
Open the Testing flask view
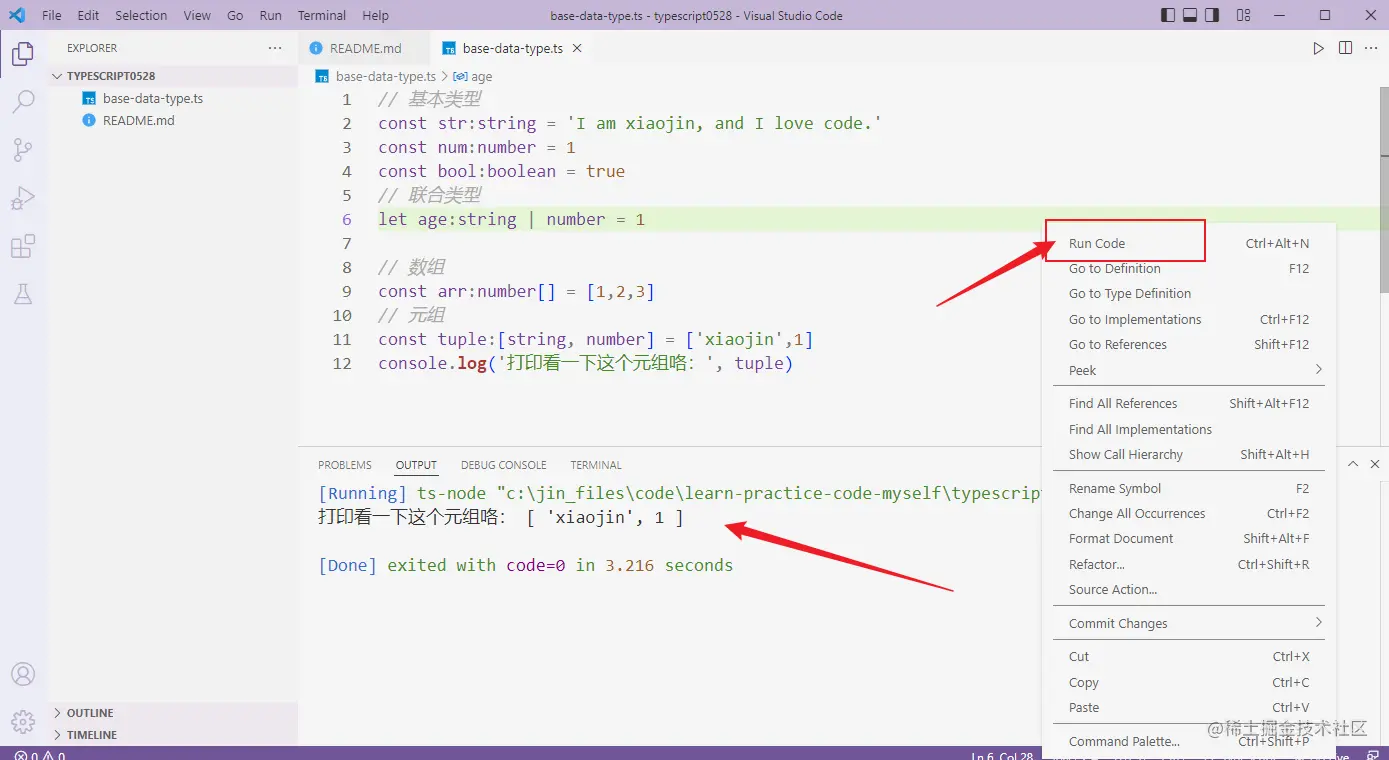coord(23,294)
